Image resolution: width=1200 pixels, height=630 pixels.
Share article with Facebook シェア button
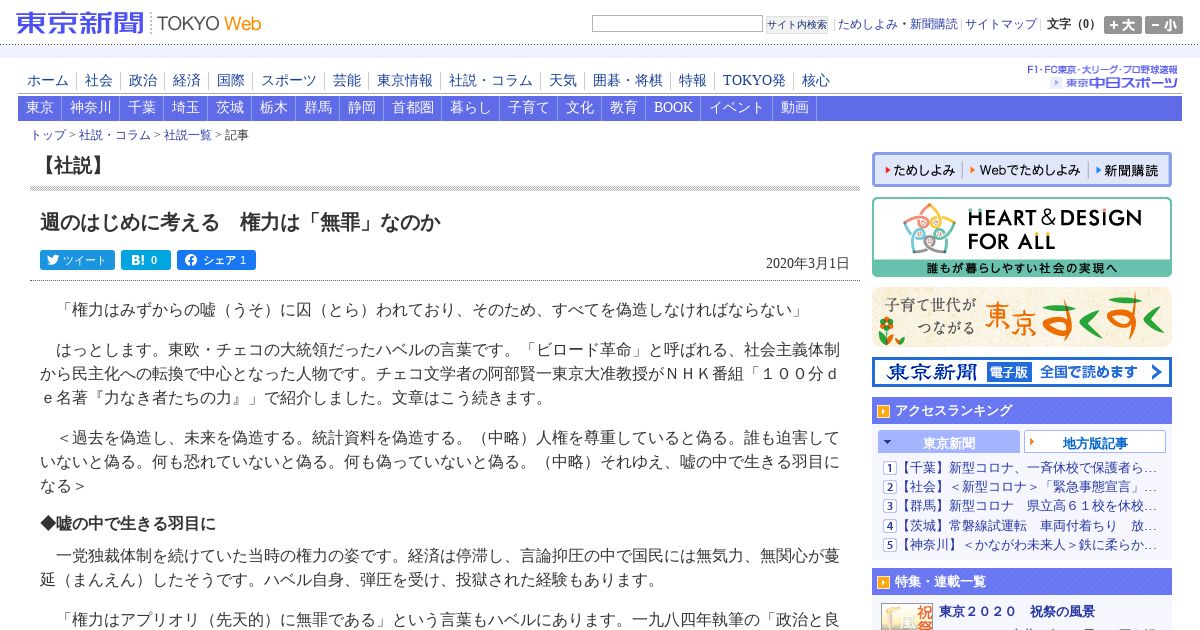216,260
